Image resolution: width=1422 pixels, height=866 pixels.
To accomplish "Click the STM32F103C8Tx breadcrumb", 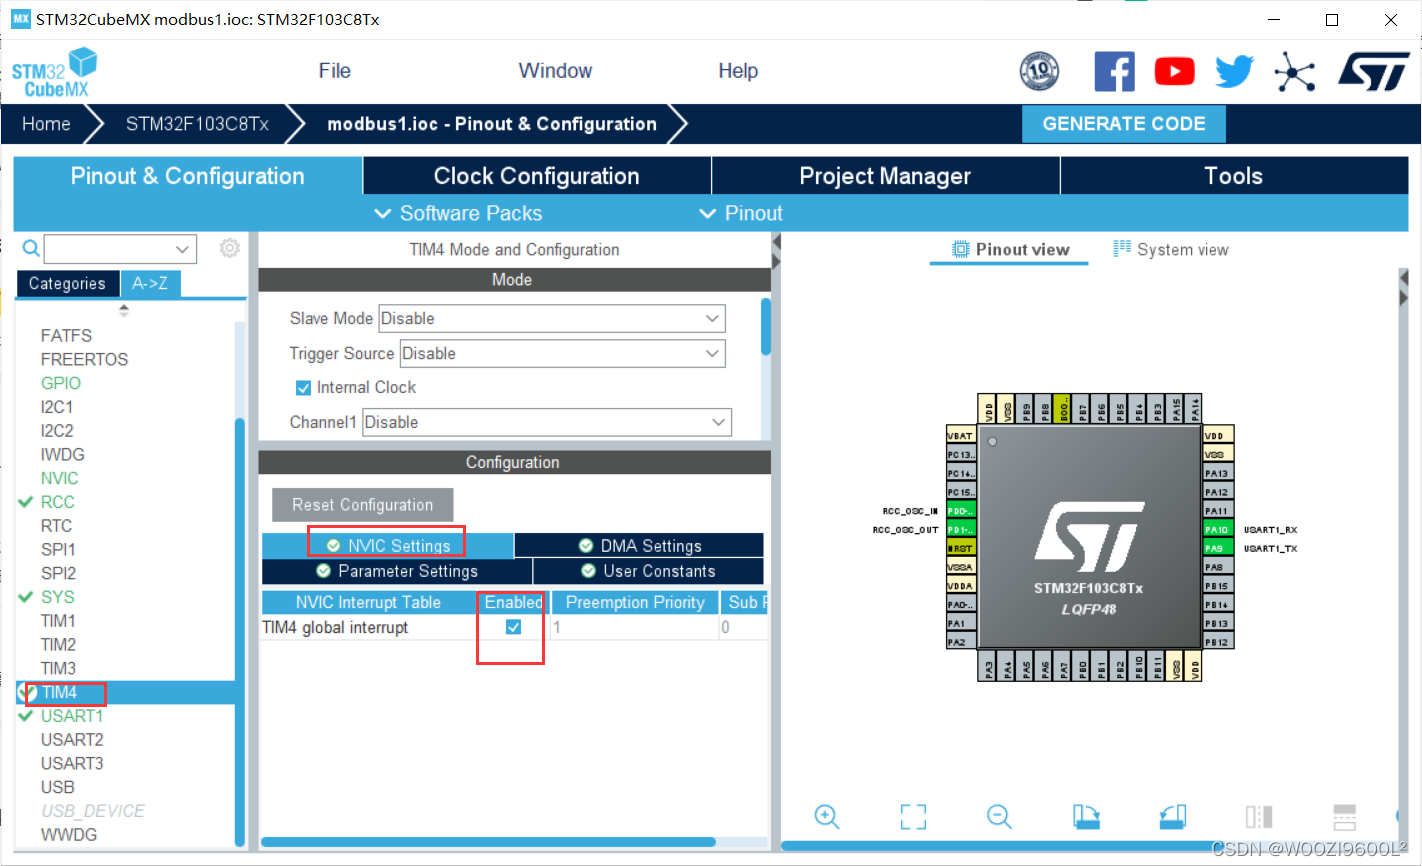I will point(197,124).
